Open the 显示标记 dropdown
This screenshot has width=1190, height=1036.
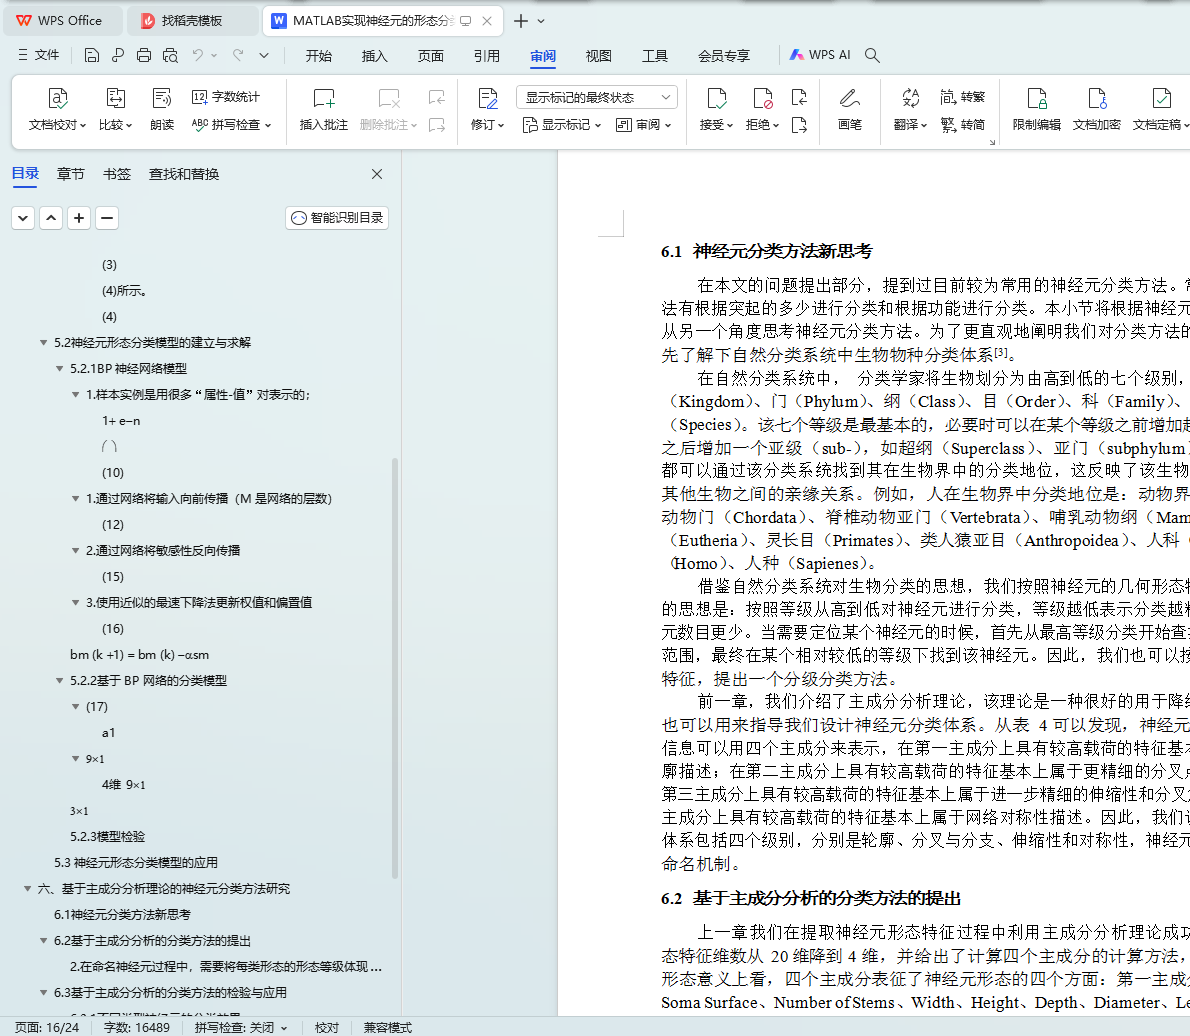point(562,125)
